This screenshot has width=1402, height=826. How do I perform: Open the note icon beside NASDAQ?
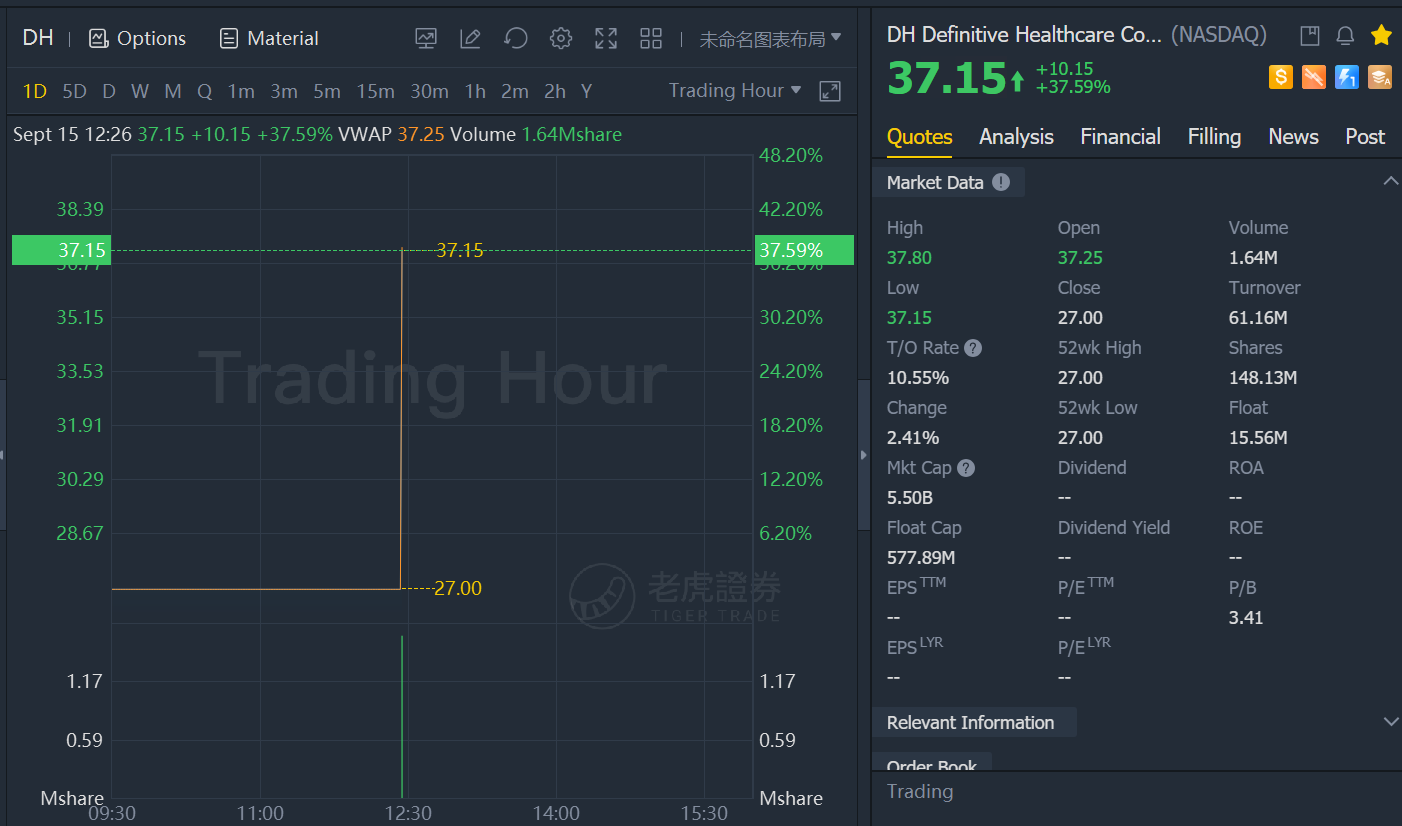click(1310, 36)
